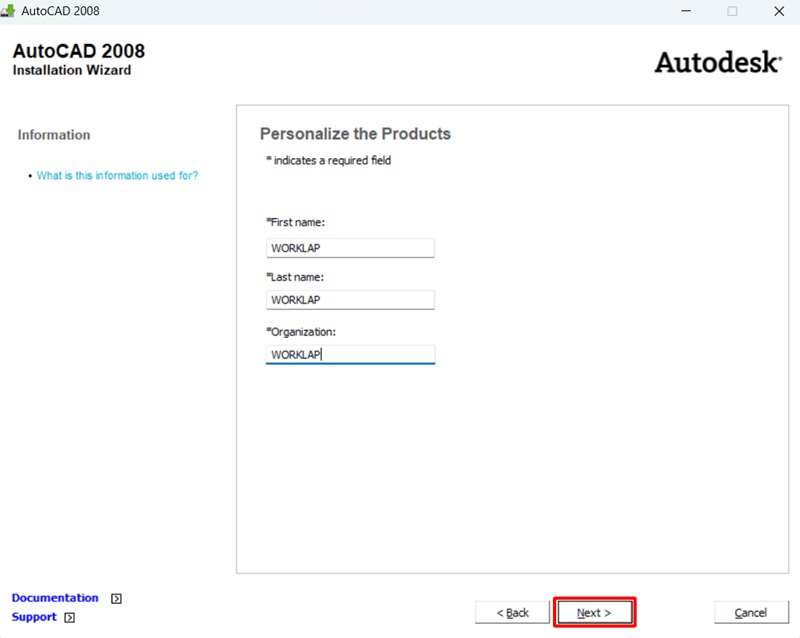Proceed by pressing the Next button
Image resolution: width=800 pixels, height=638 pixels.
click(594, 612)
